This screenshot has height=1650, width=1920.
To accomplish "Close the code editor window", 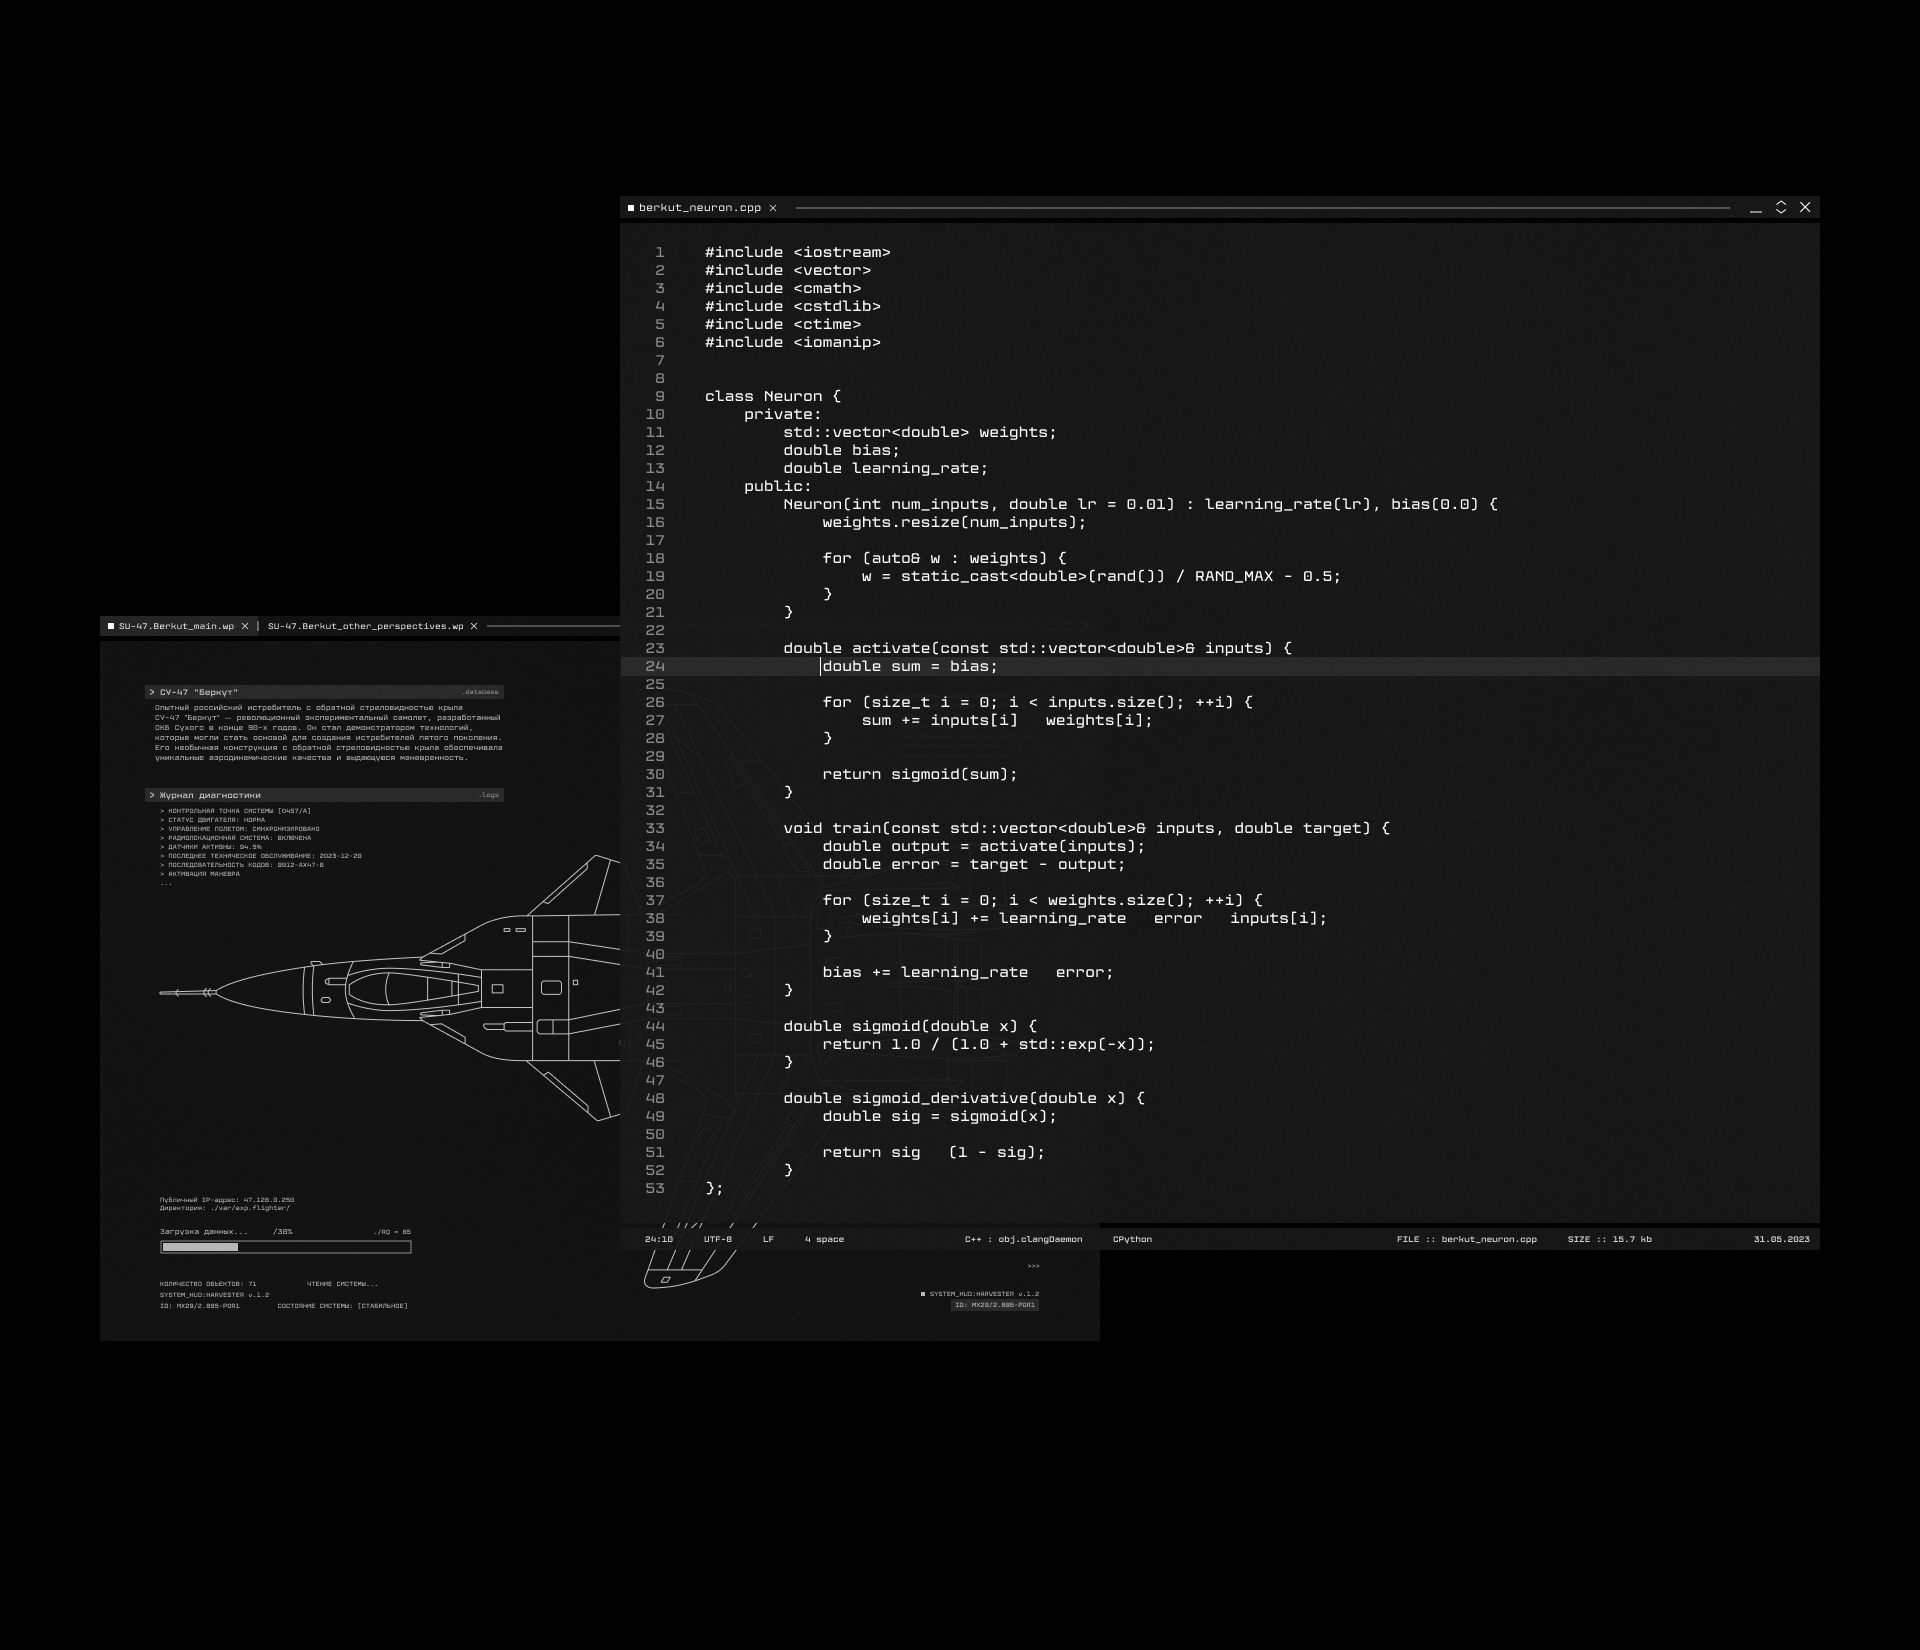I will pos(1805,207).
